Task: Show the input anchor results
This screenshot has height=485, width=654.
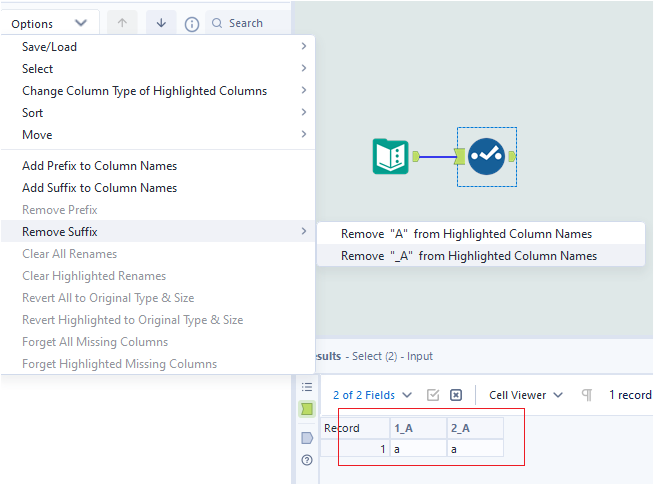Action: (x=307, y=409)
